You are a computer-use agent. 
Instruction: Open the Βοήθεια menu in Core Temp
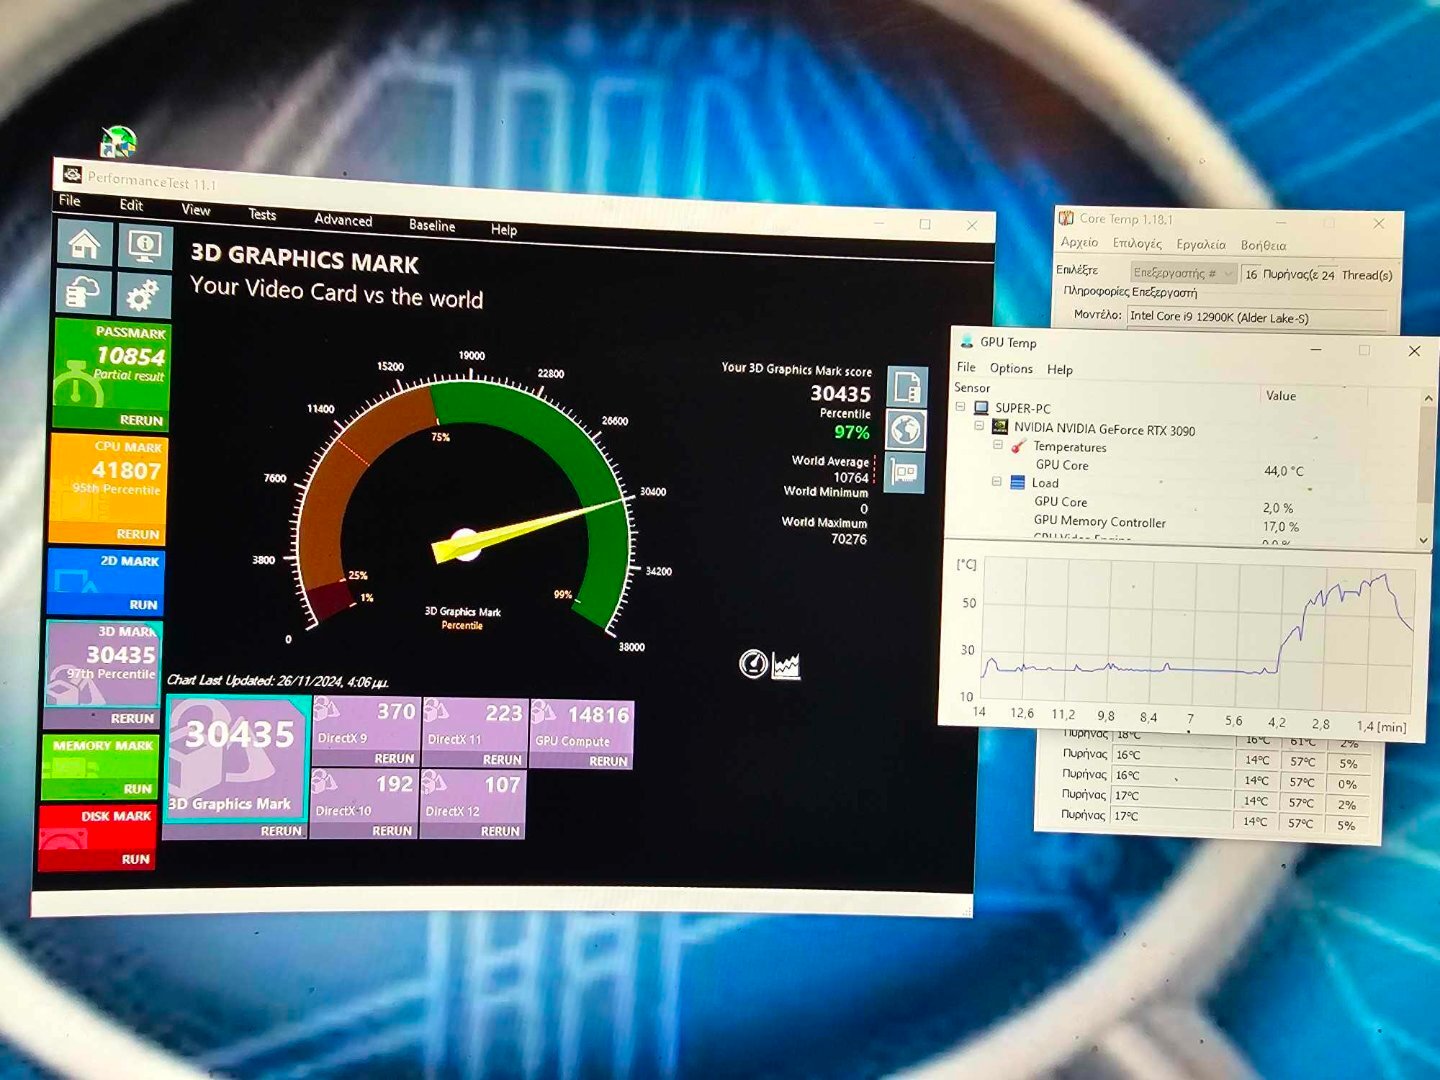pyautogui.click(x=1263, y=245)
